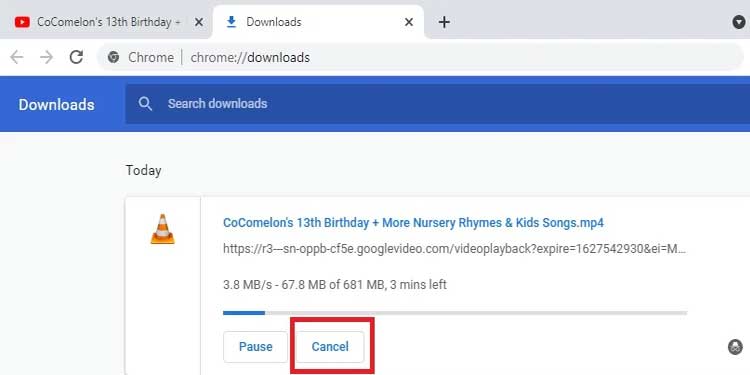Click the googlevideo.com source URL
This screenshot has height=375, width=750.
coord(454,249)
